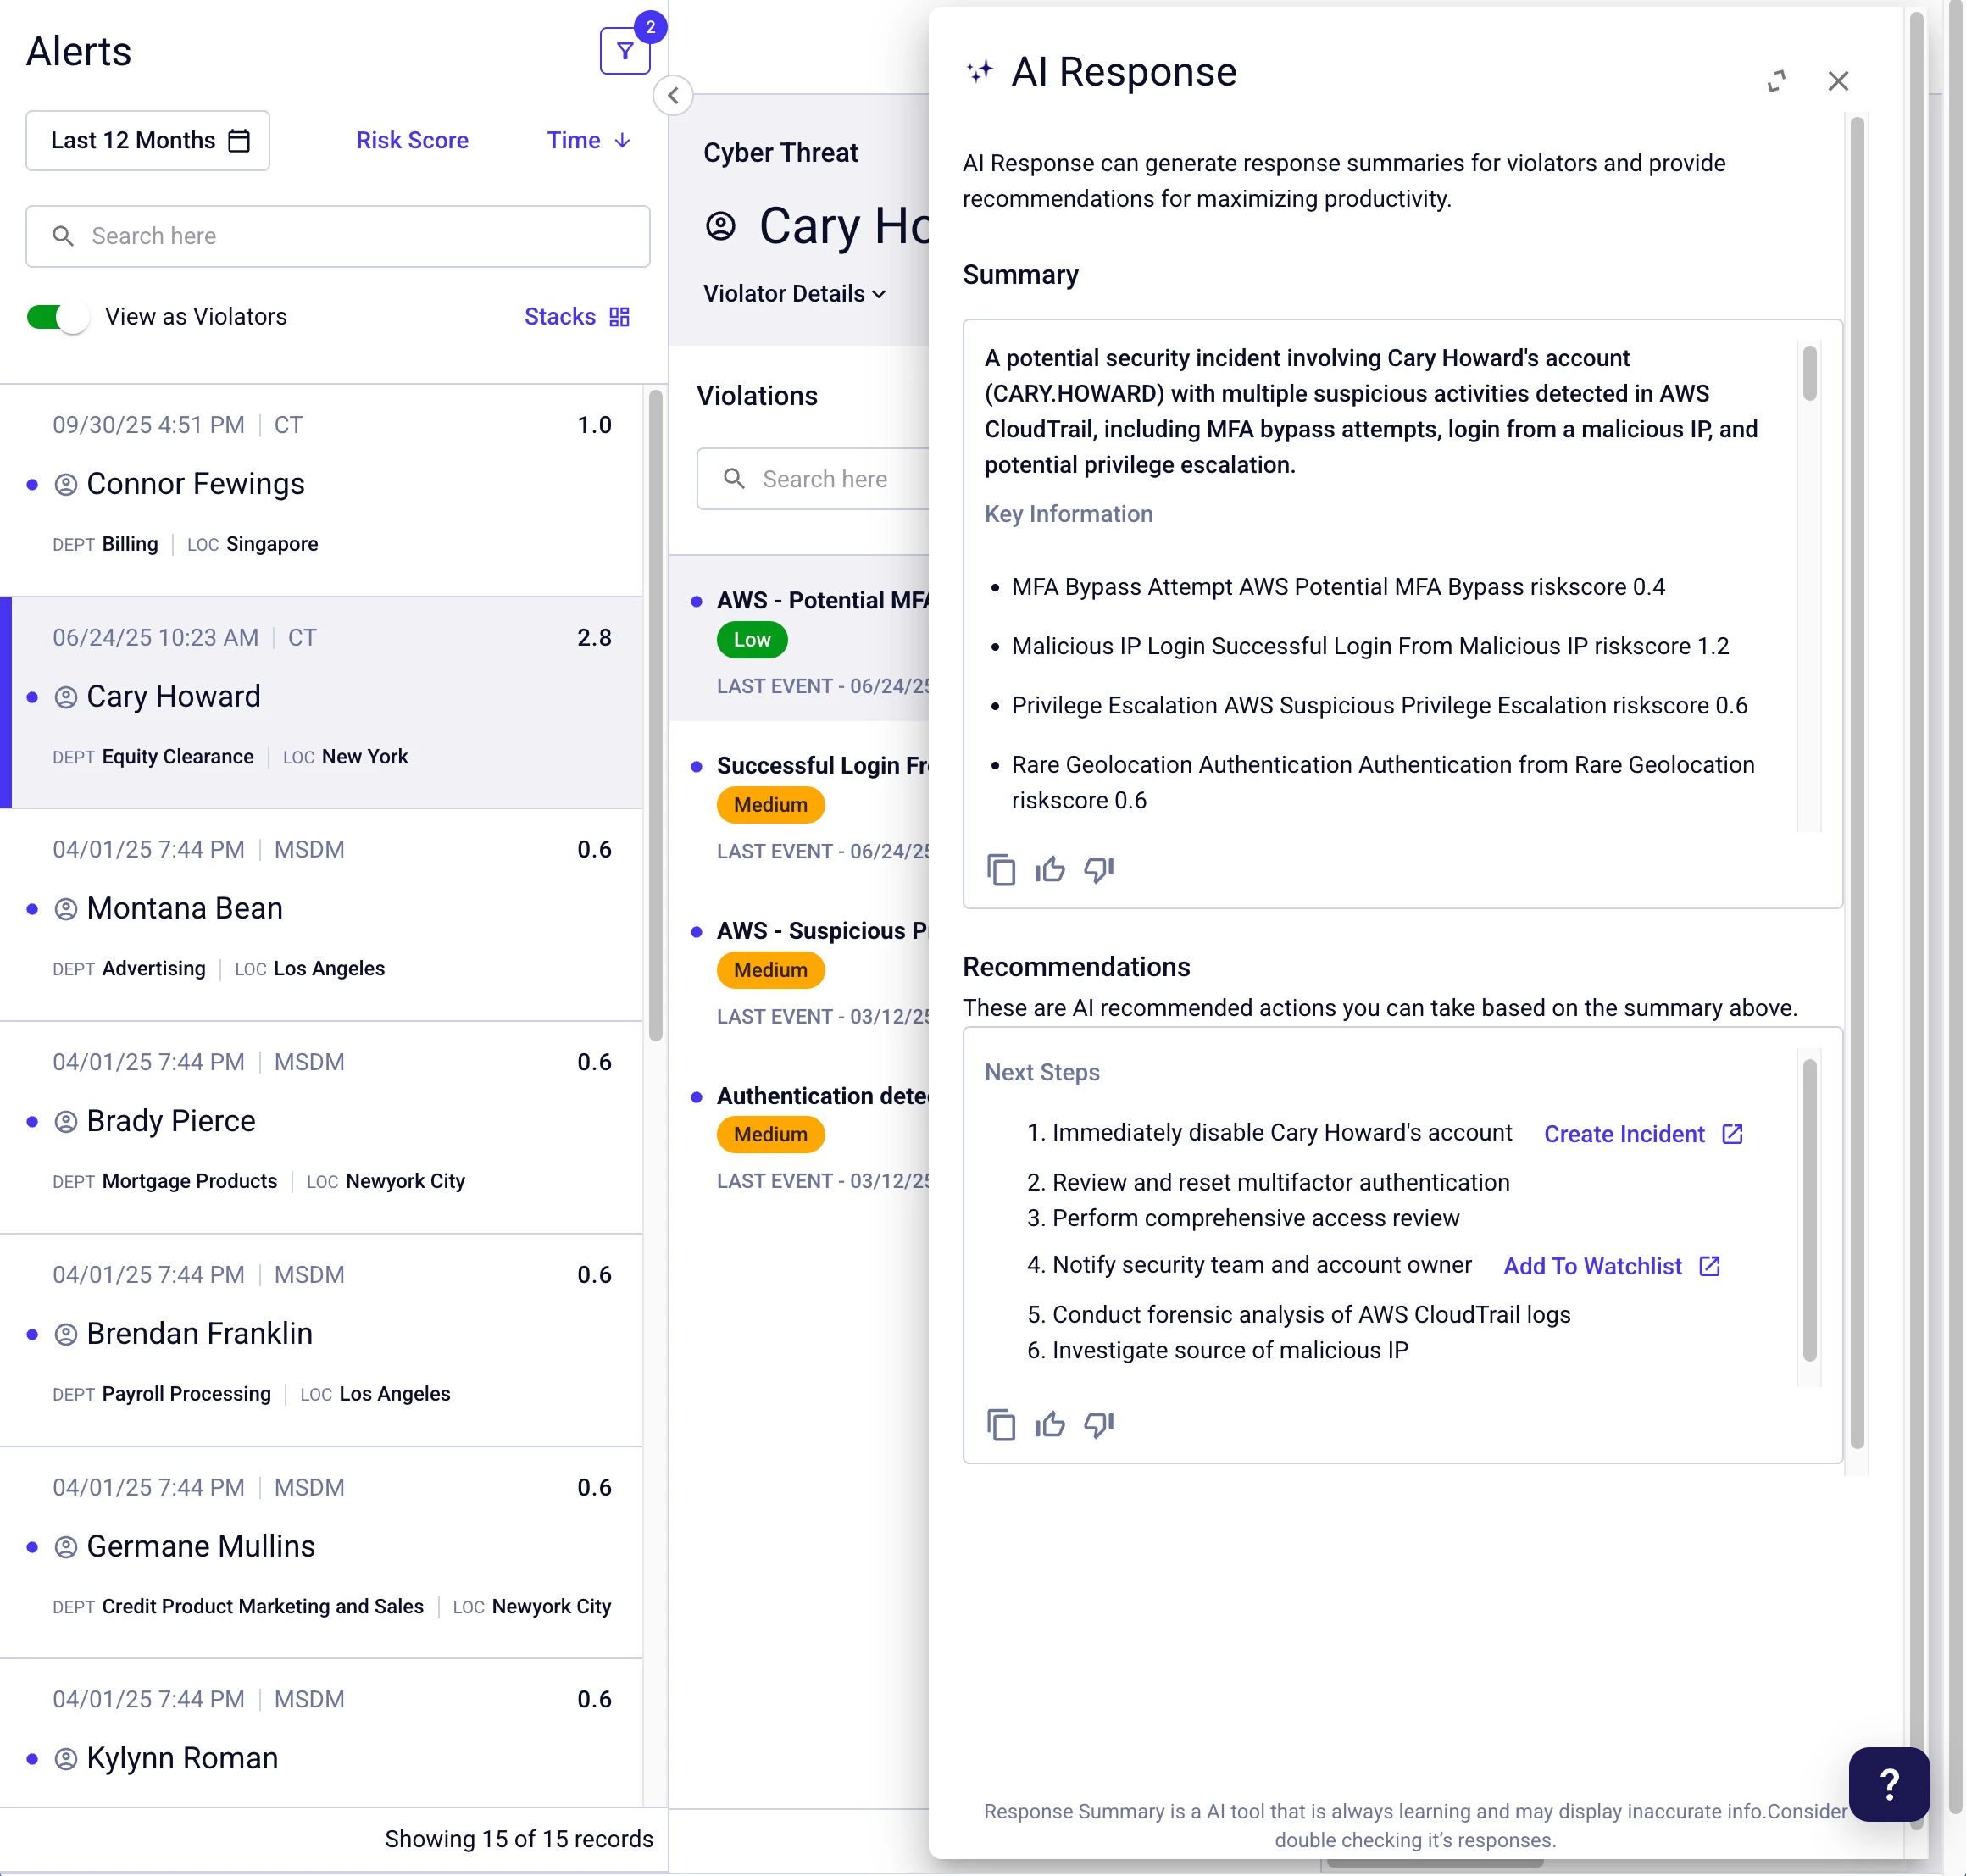Switch to Stacks view

pyautogui.click(x=576, y=317)
